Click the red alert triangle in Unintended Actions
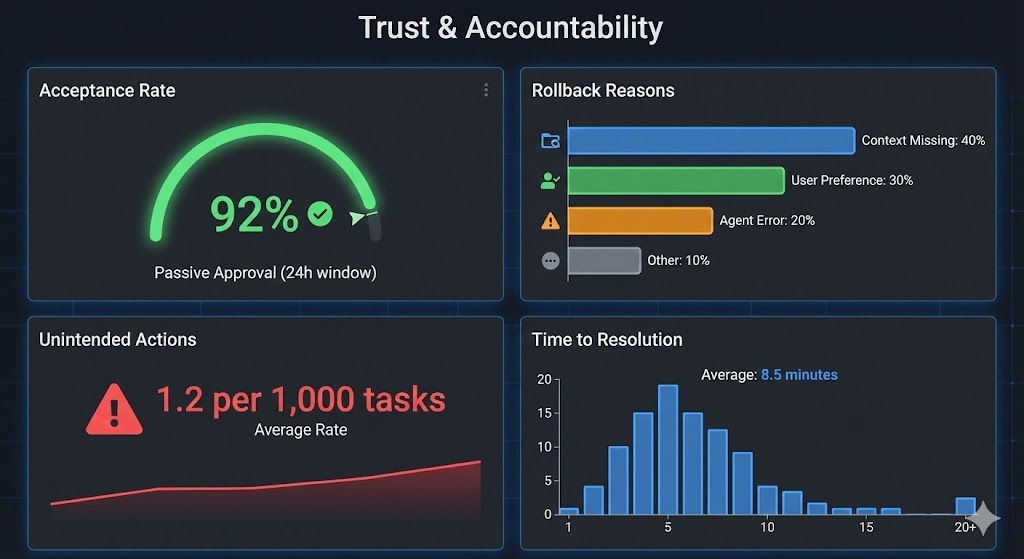The width and height of the screenshot is (1024, 559). (114, 410)
